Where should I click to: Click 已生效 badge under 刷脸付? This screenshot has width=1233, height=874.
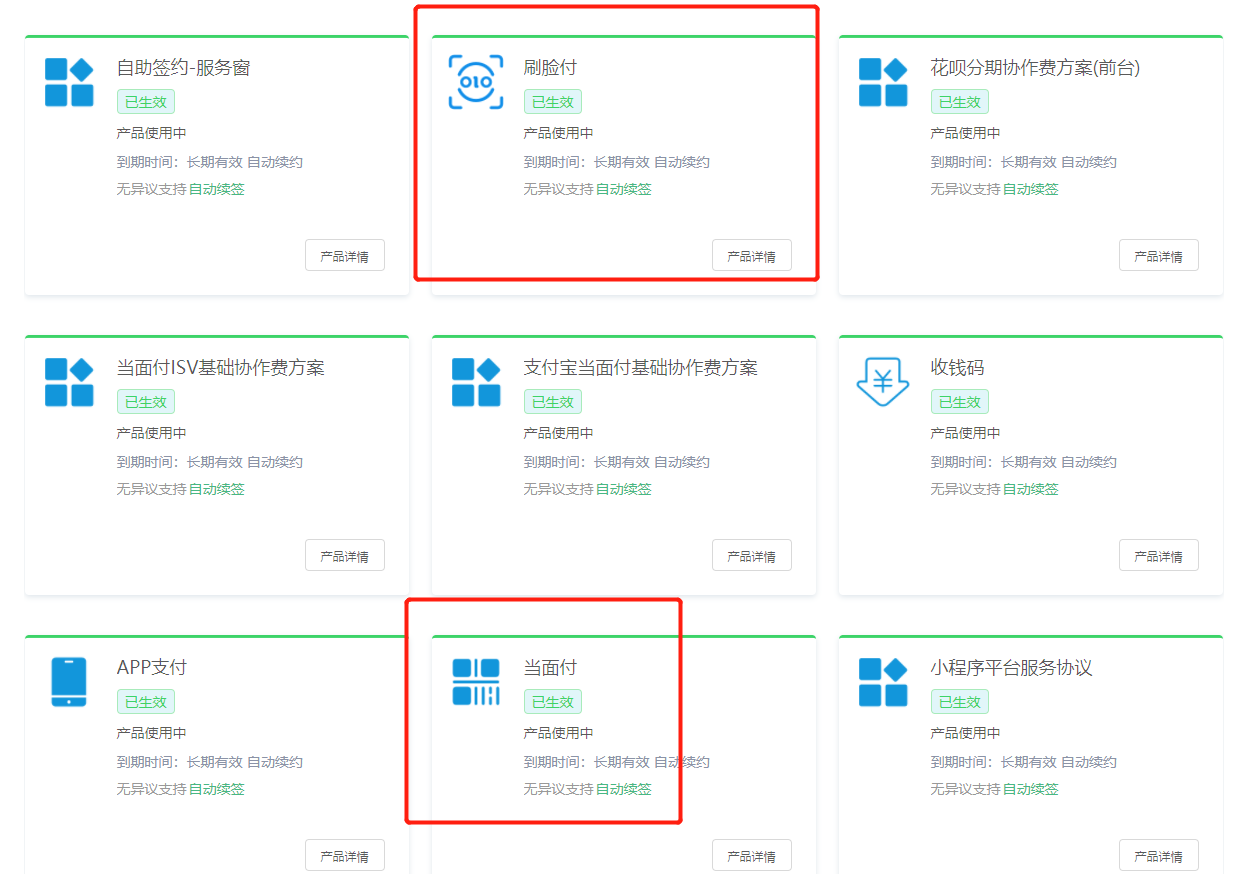(x=553, y=102)
